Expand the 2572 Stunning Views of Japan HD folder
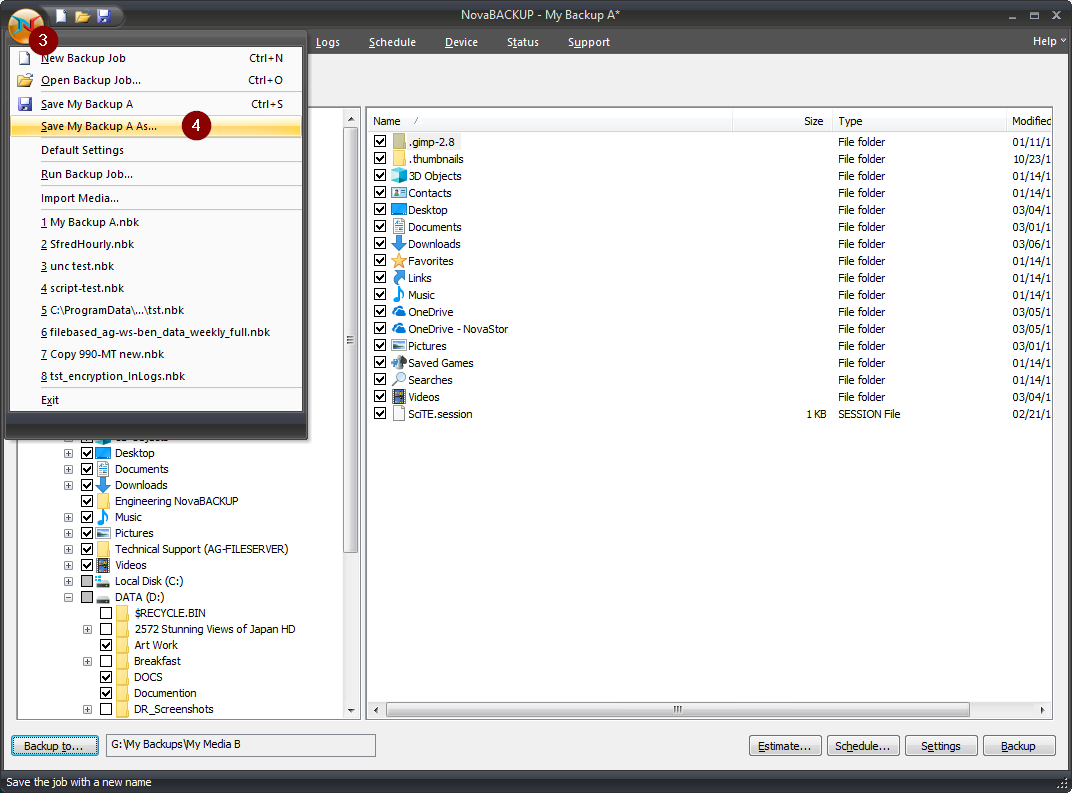Viewport: 1072px width, 793px height. click(x=88, y=630)
